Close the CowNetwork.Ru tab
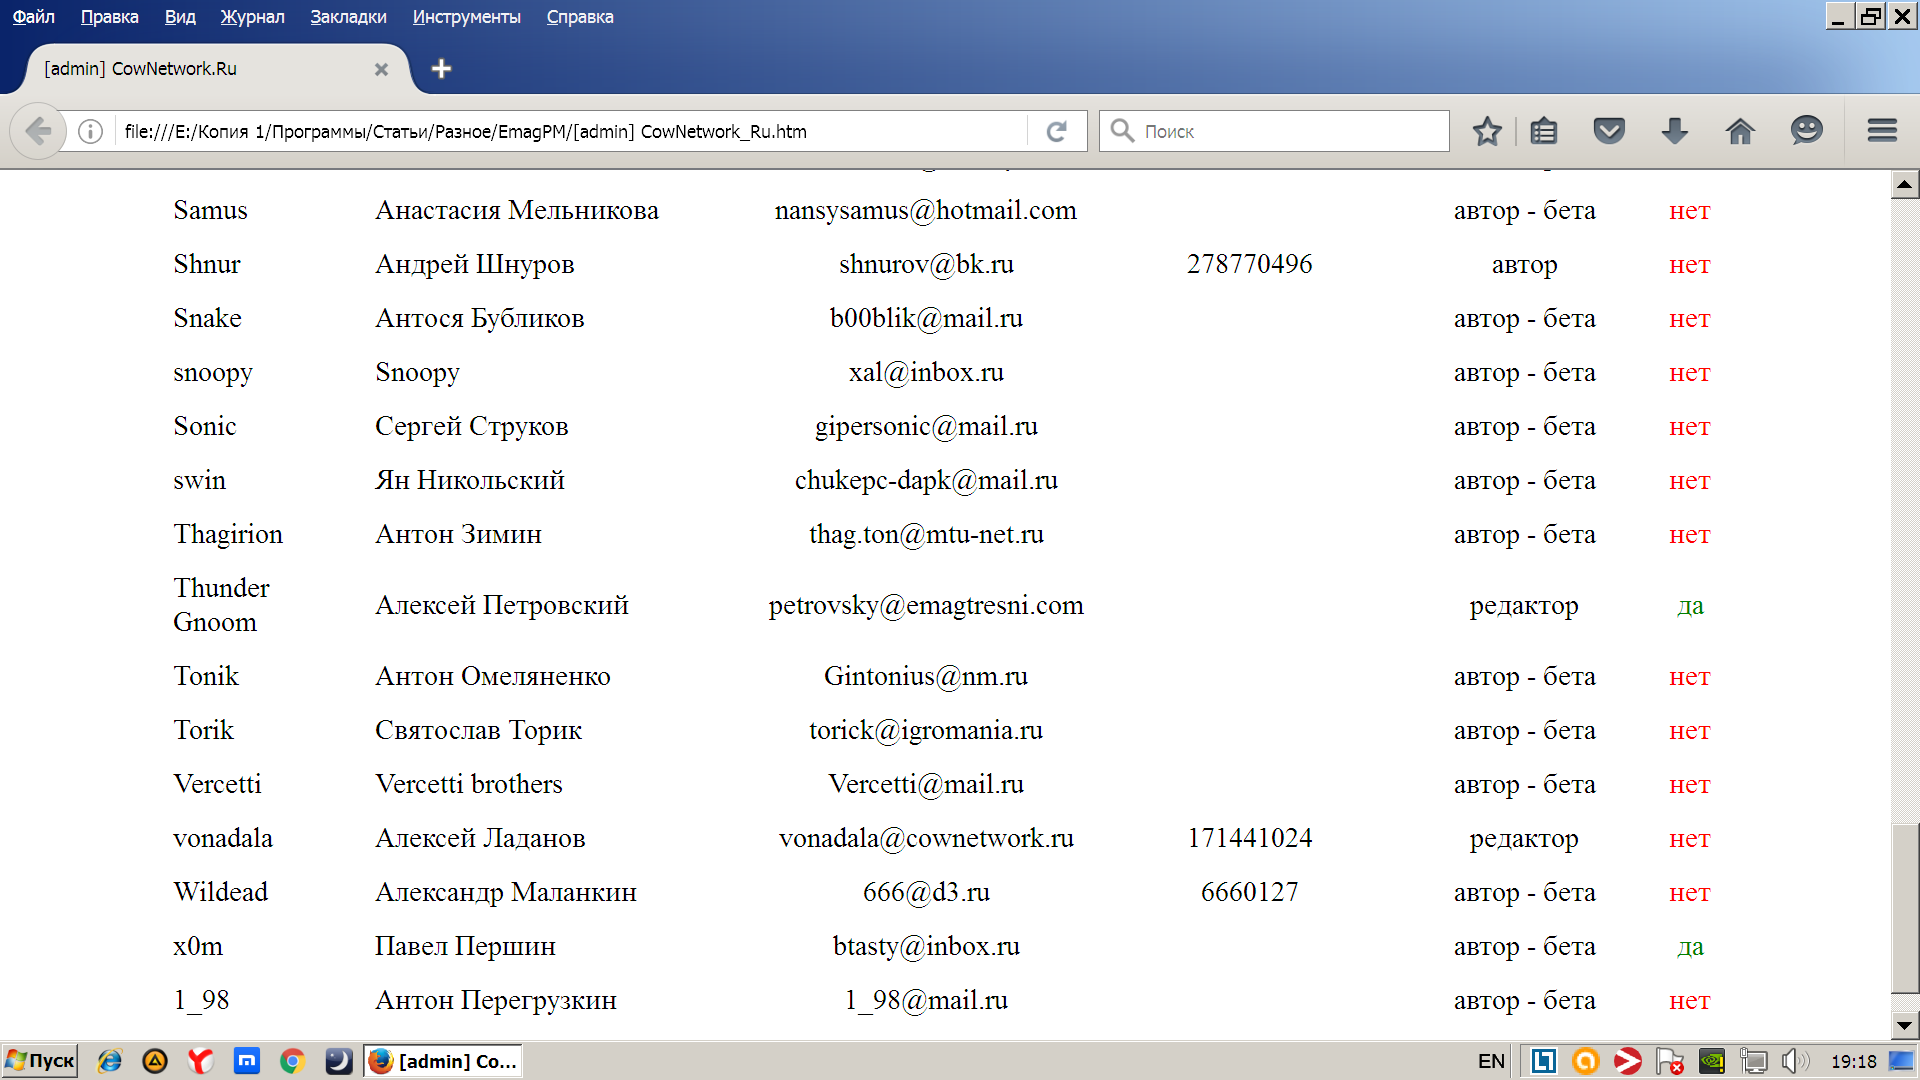Image resolution: width=1920 pixels, height=1080 pixels. coord(381,69)
